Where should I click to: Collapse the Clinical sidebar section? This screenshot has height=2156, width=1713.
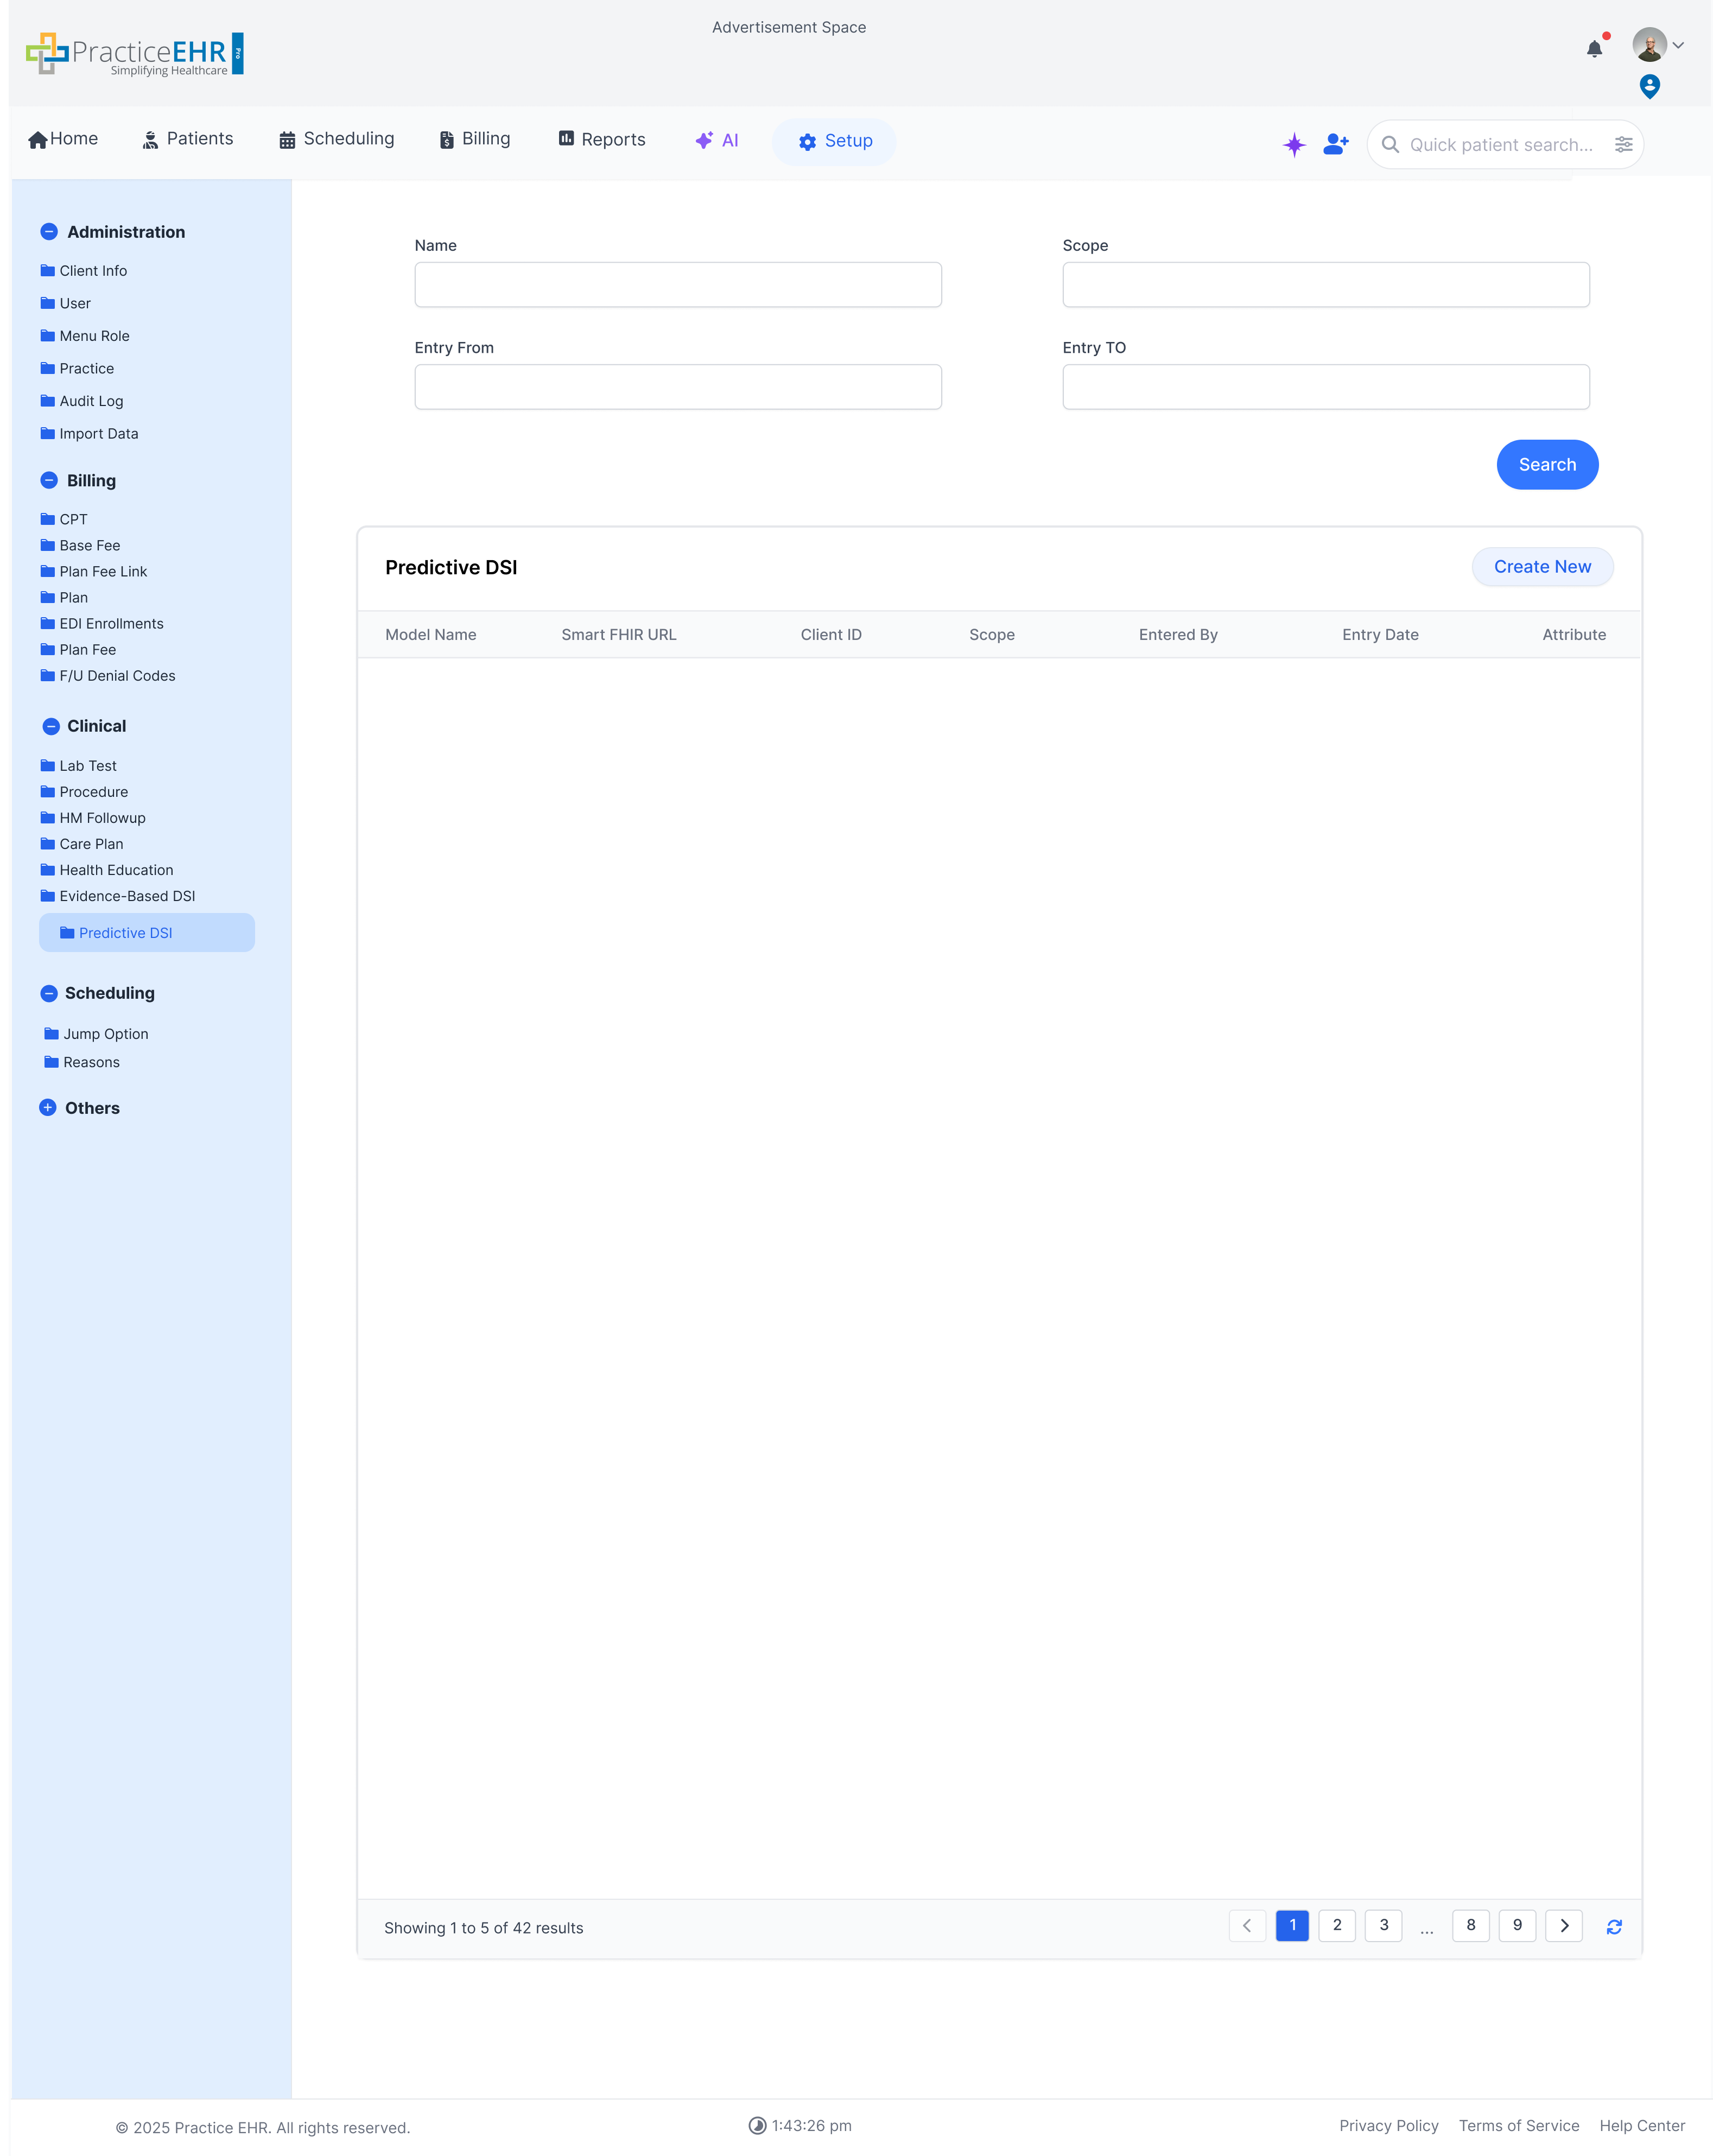(x=50, y=726)
